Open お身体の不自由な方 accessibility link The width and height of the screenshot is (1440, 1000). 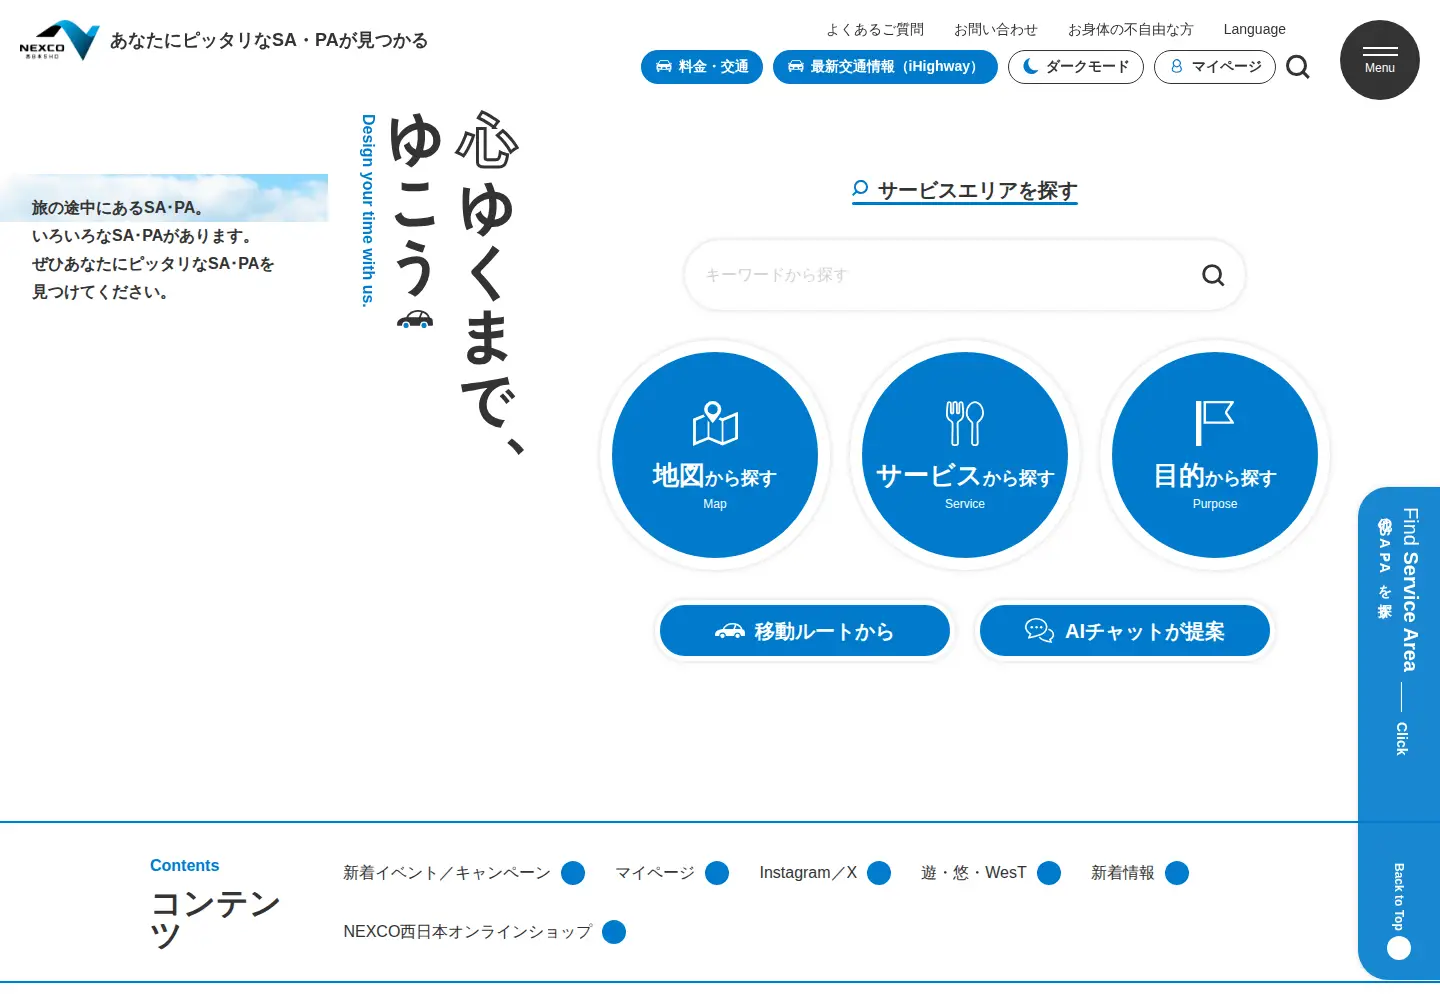[x=1130, y=29]
